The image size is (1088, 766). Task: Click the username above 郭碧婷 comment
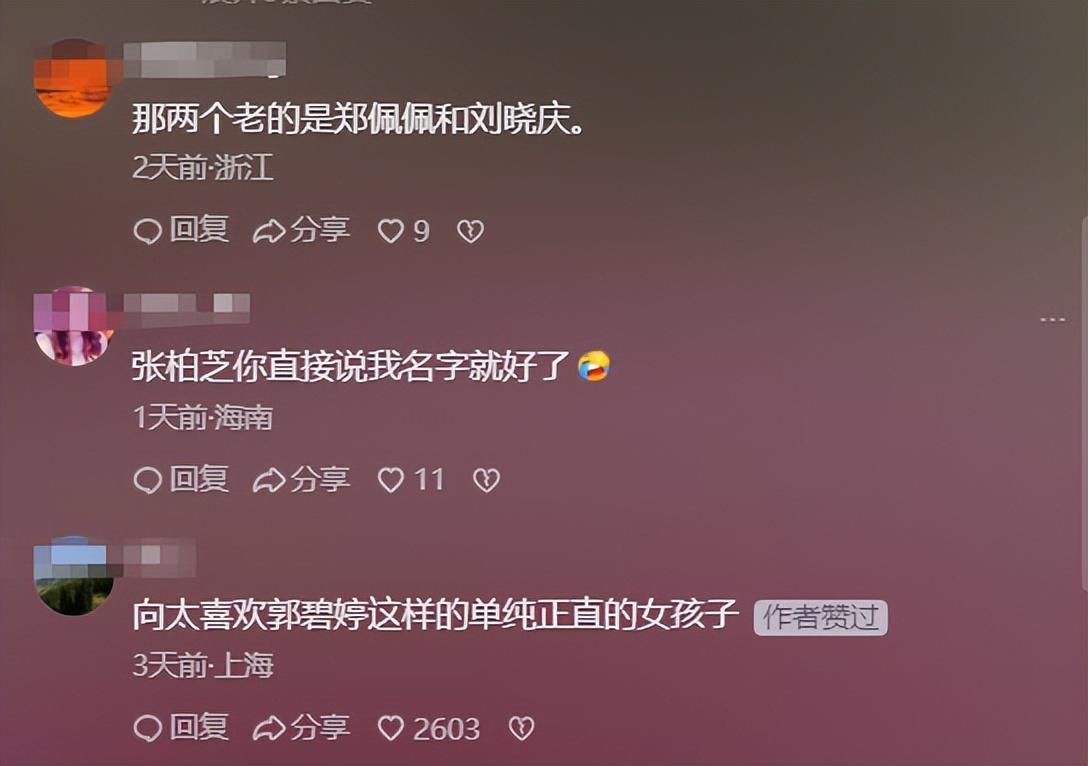pyautogui.click(x=161, y=556)
